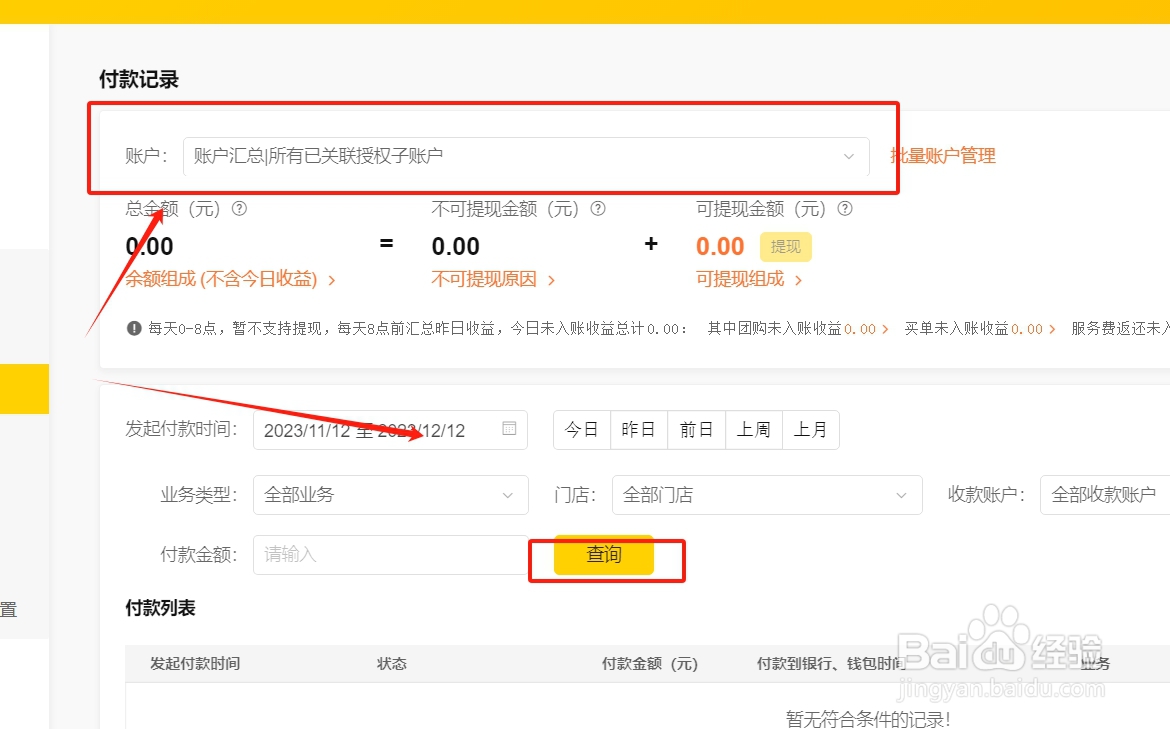Click help icon next to 不可提现金额
The width and height of the screenshot is (1170, 729).
pyautogui.click(x=598, y=209)
